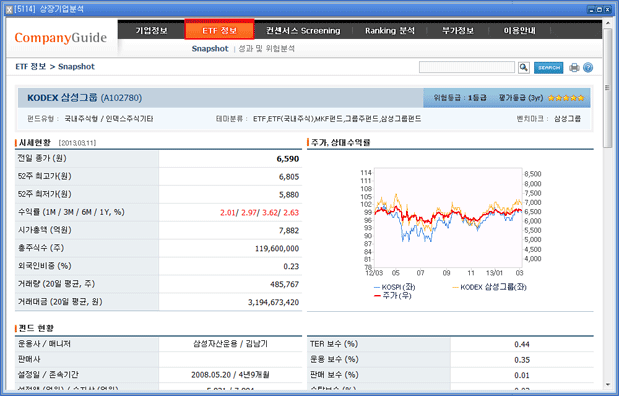
Task: Click the 펀드 현황 section heading
Action: point(36,328)
